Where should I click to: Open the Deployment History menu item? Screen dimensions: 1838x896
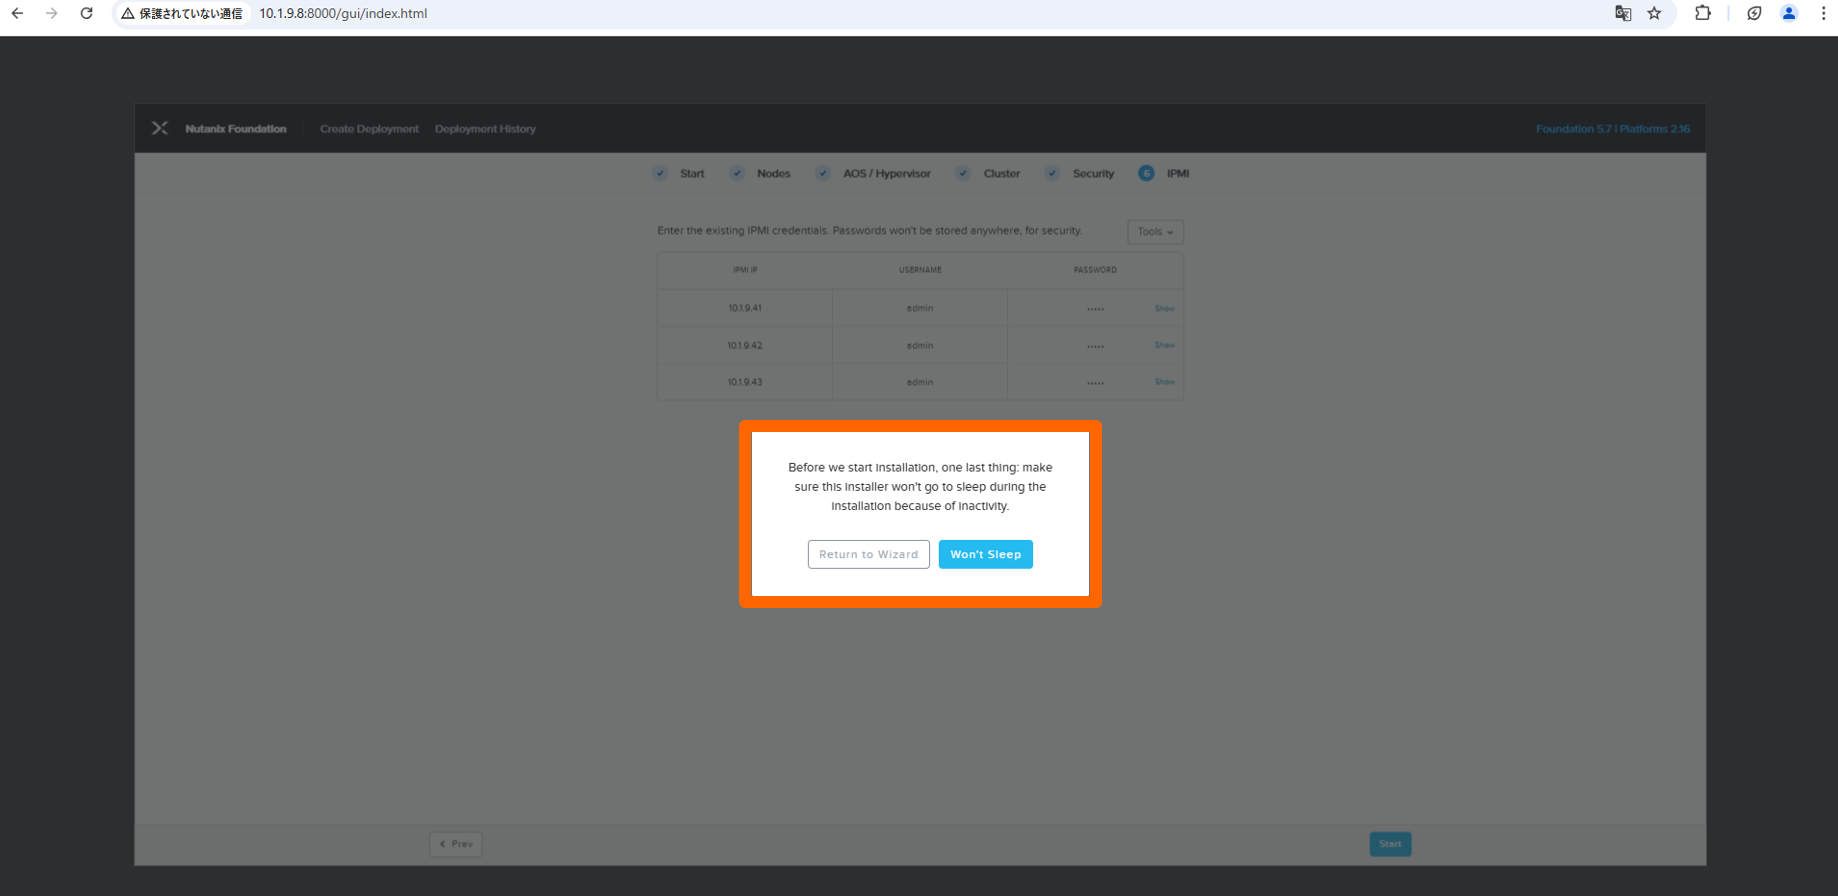(x=485, y=129)
